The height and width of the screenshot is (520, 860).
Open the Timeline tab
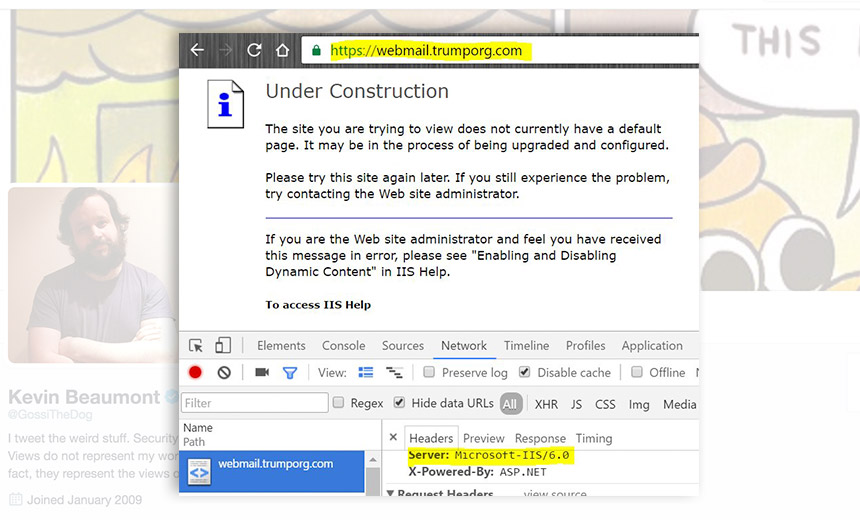(x=527, y=346)
